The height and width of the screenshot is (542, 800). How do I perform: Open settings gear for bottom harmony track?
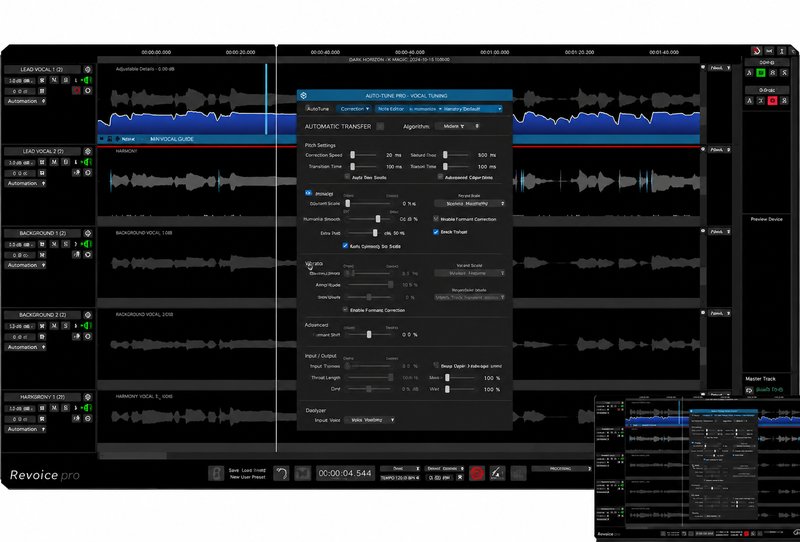88,397
